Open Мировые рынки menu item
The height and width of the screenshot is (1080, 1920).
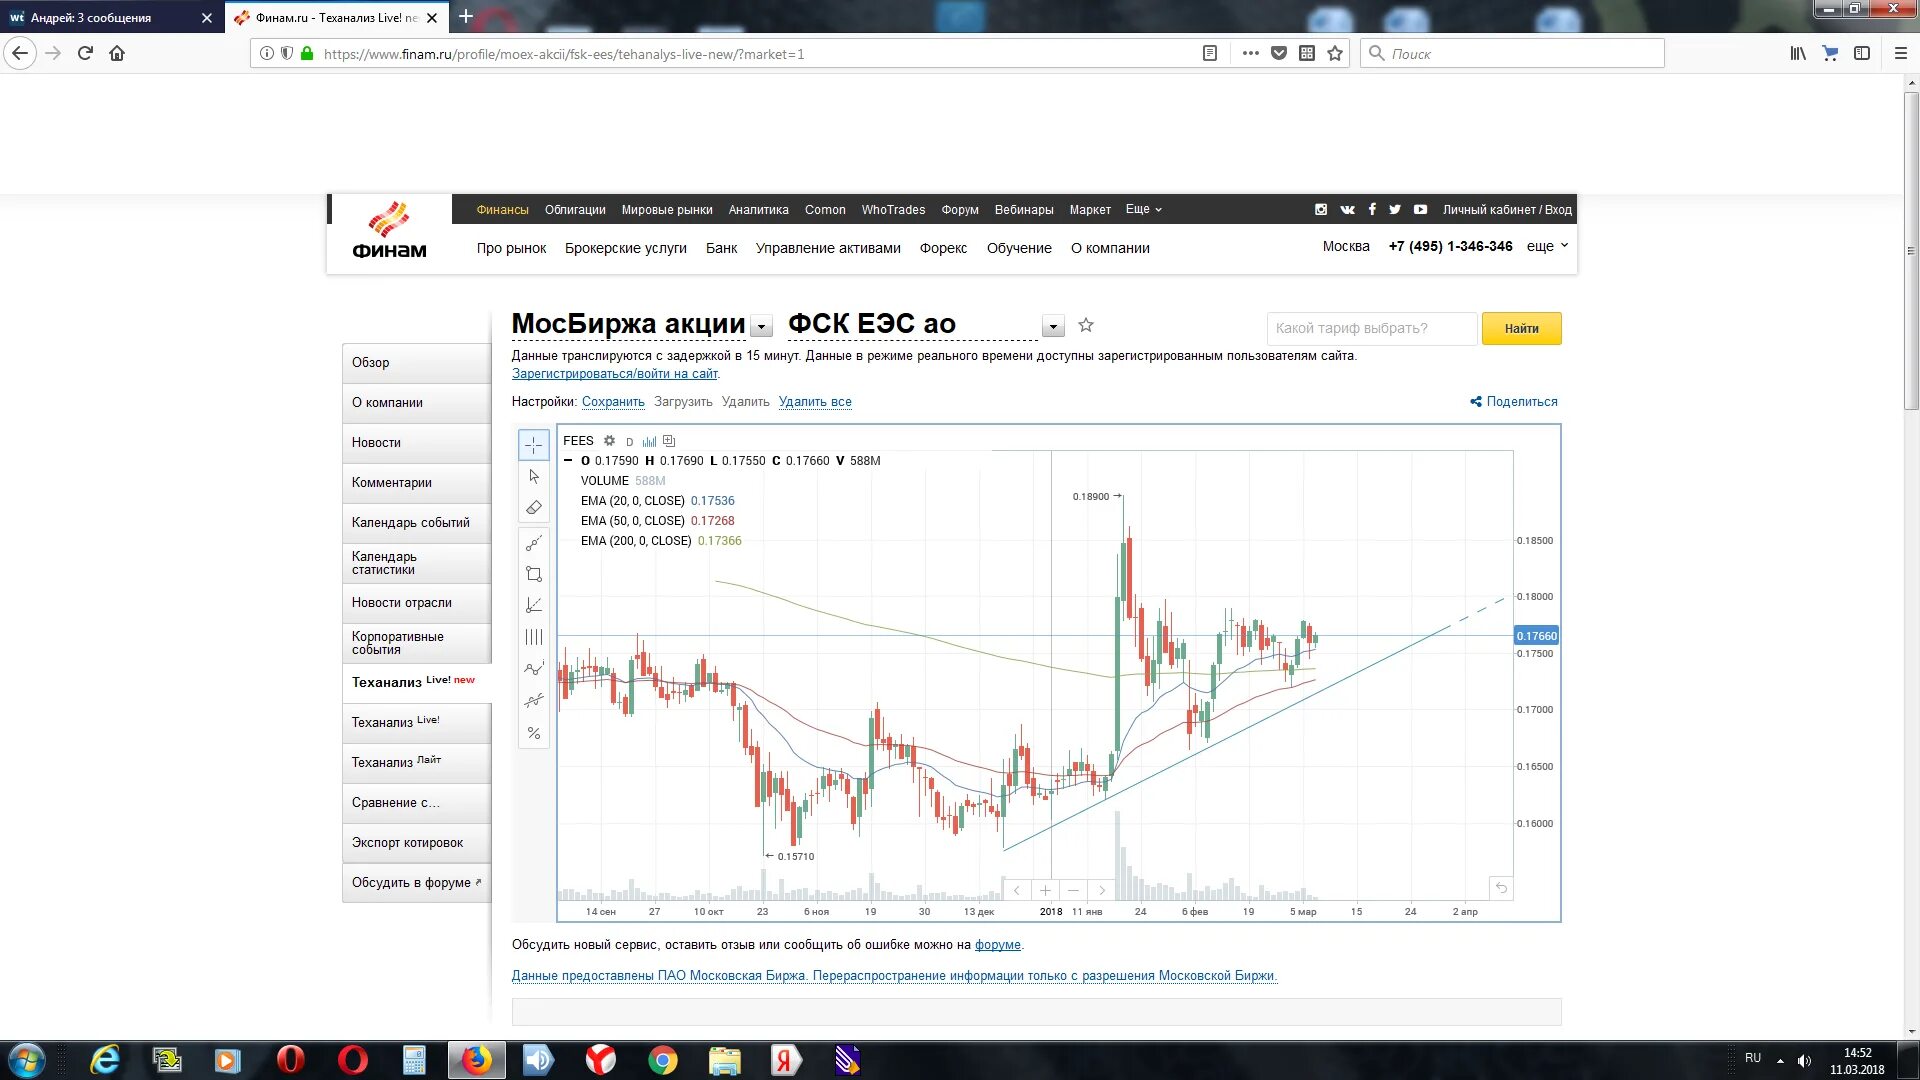[x=667, y=210]
